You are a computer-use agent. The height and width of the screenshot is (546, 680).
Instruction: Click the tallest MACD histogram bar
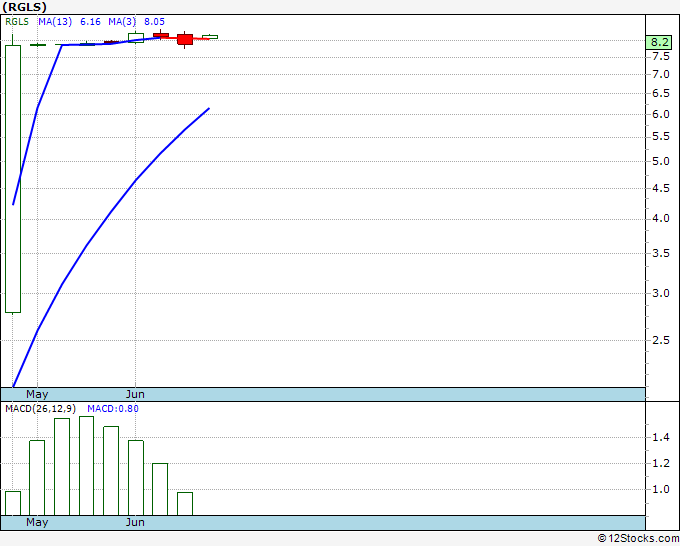pos(86,466)
